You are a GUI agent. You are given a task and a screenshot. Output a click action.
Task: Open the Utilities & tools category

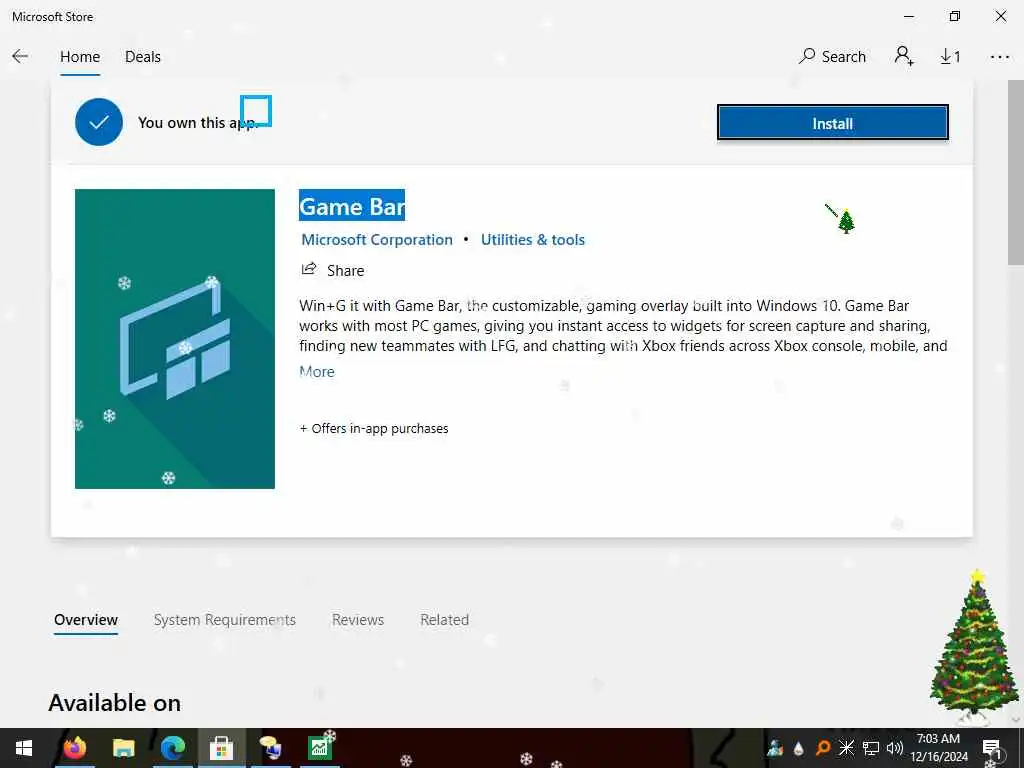click(532, 240)
